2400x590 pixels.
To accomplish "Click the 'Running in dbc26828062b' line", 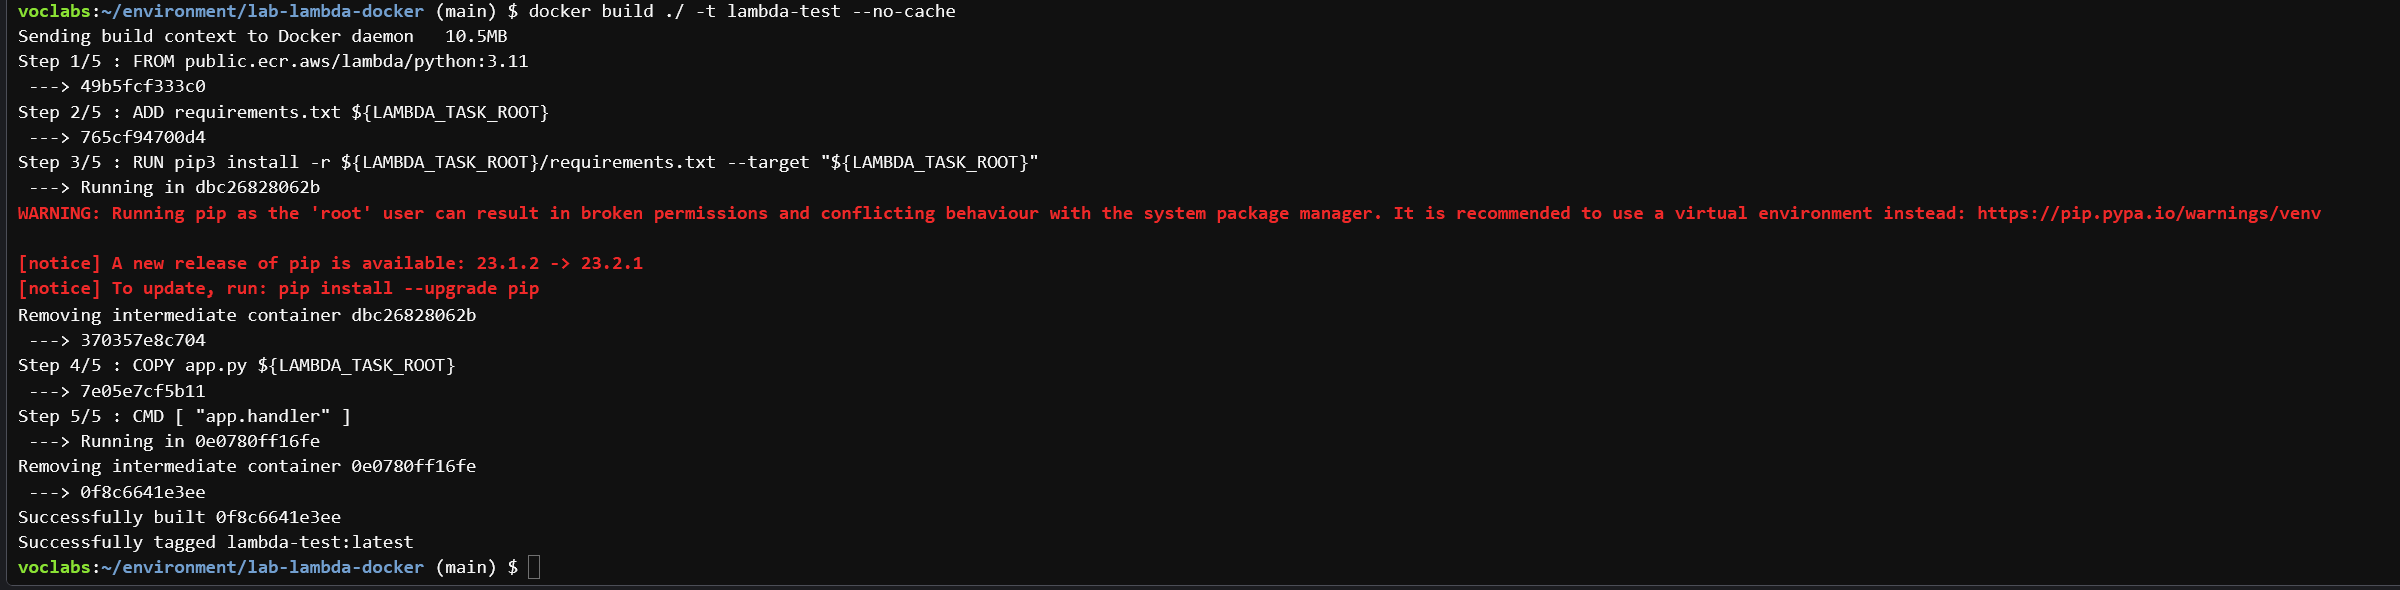I will [200, 187].
